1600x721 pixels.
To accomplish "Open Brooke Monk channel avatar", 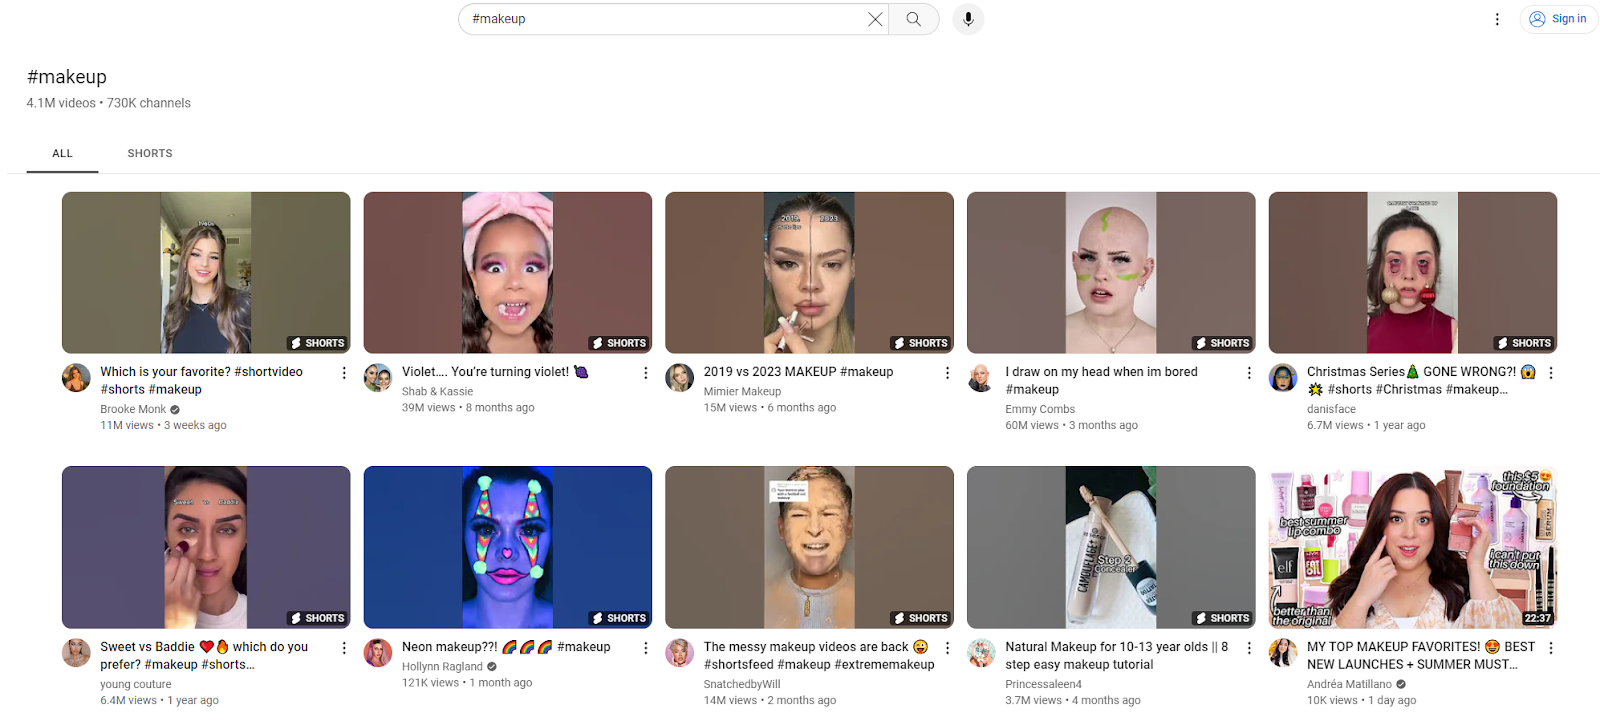I will 76,378.
